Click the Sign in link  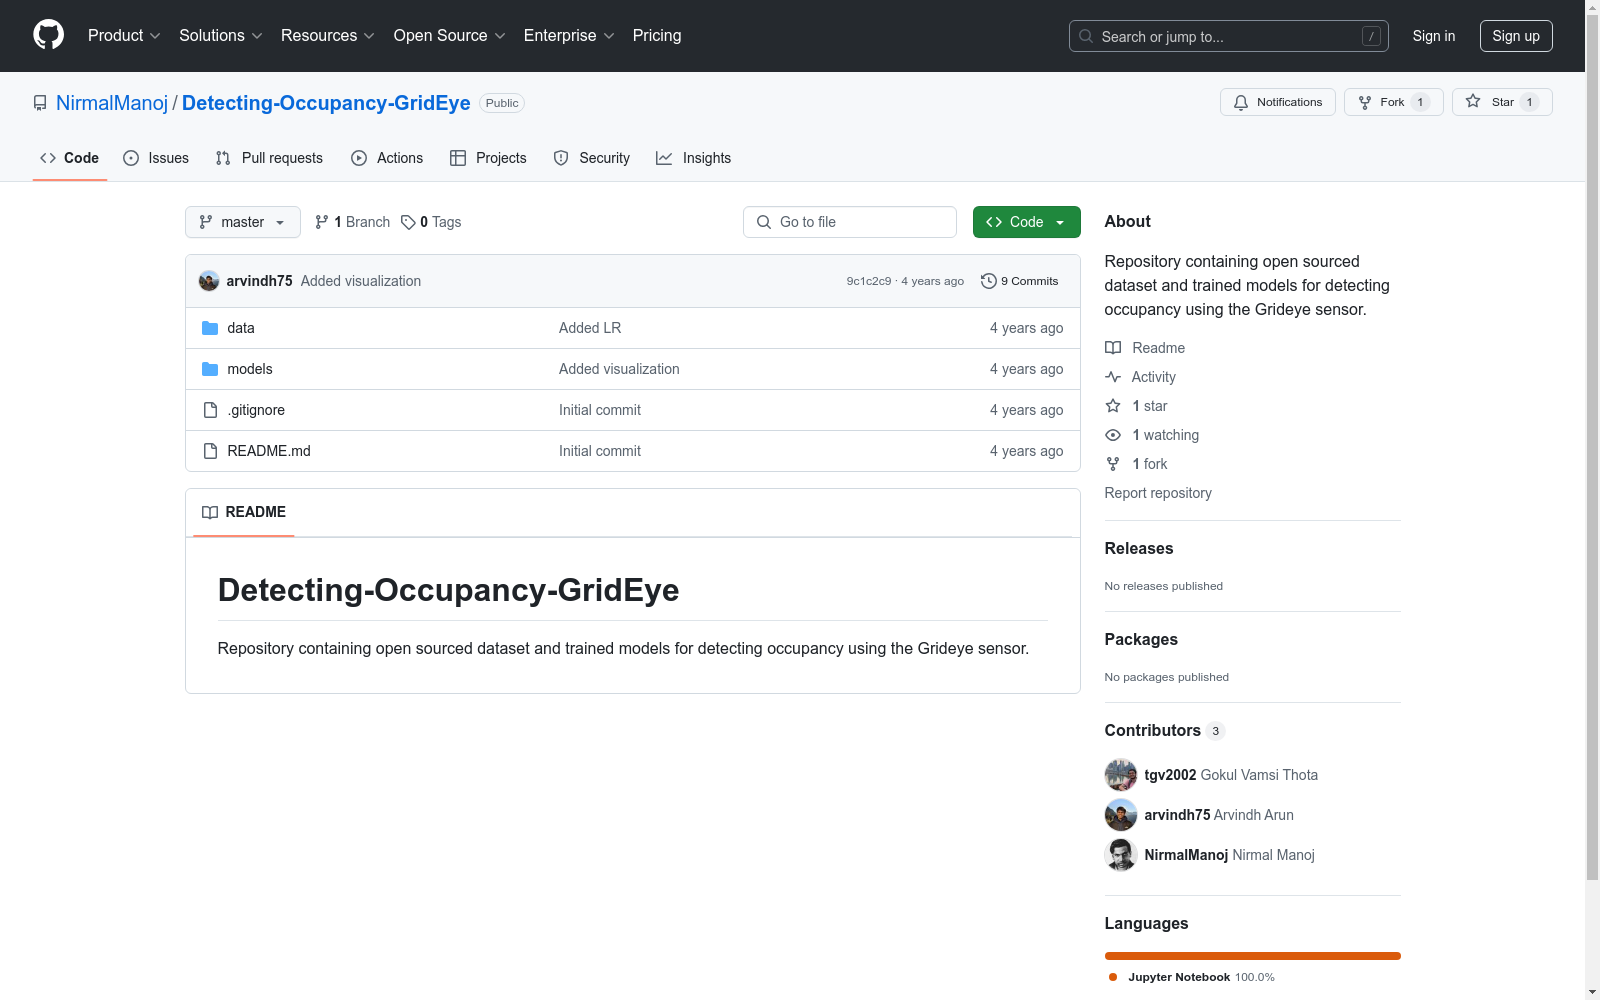(x=1434, y=36)
